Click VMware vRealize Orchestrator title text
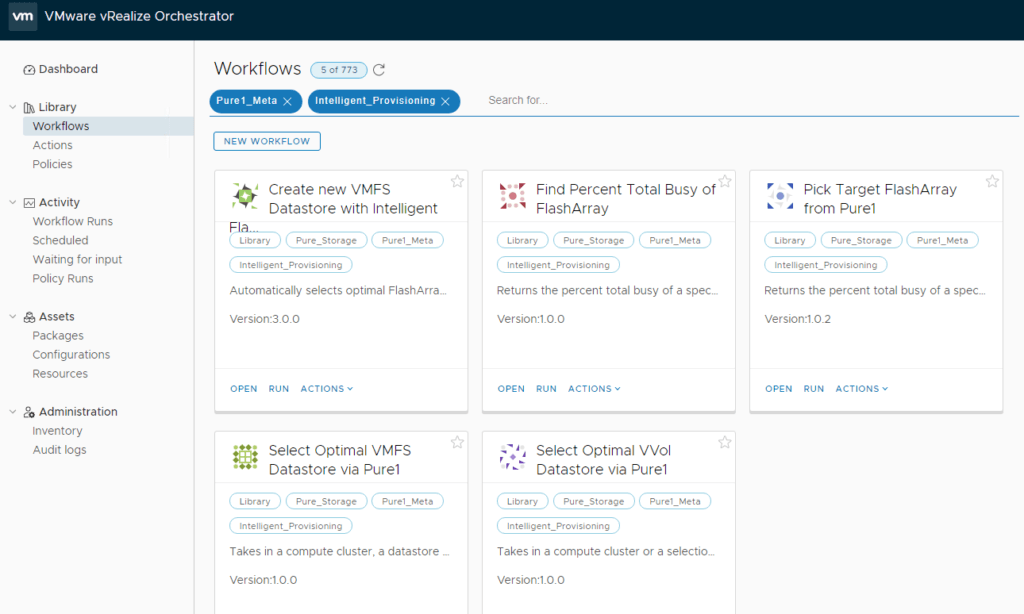 139,16
